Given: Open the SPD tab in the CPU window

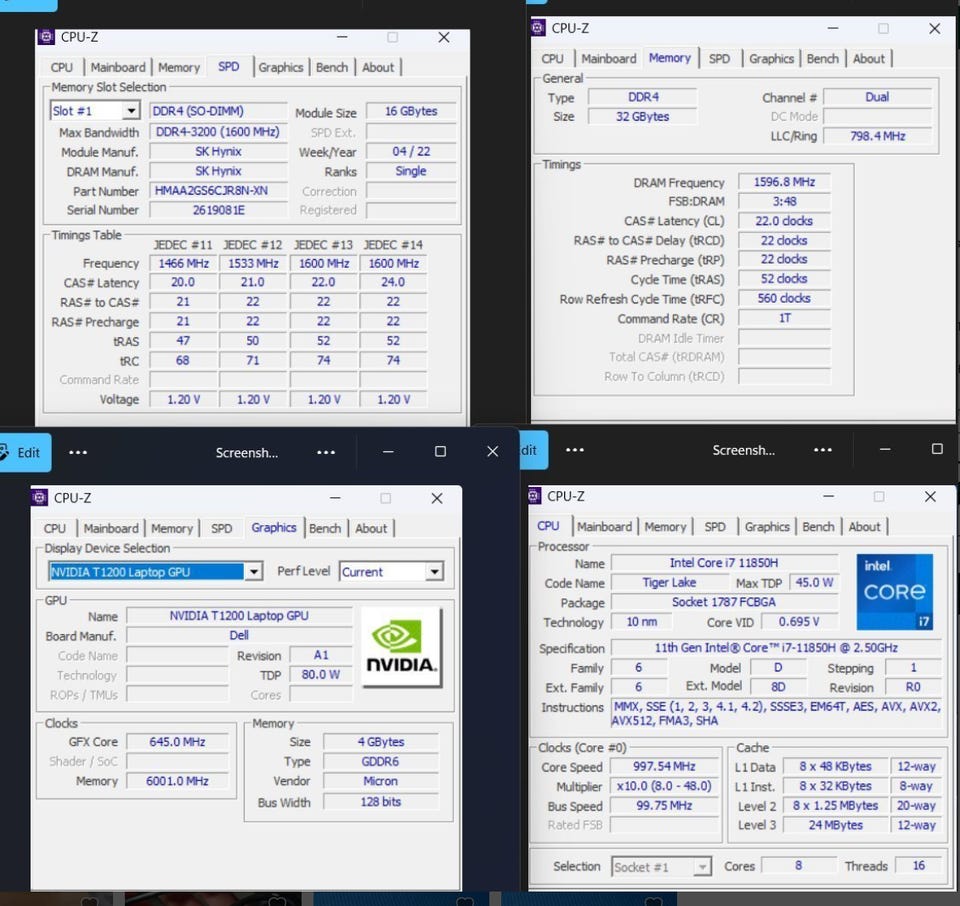Looking at the screenshot, I should (x=714, y=526).
